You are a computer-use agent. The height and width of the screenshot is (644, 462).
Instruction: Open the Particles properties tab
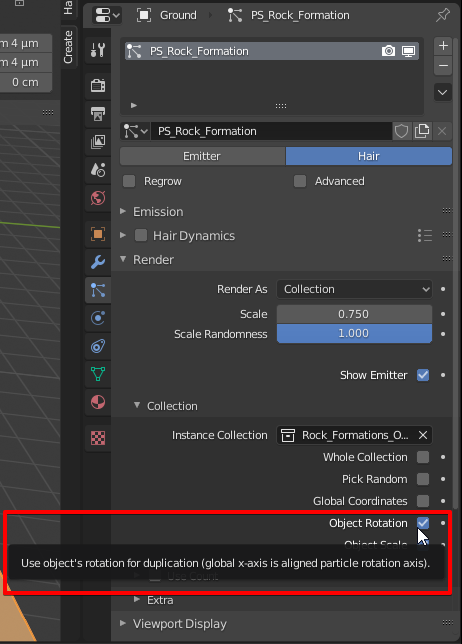click(x=98, y=290)
